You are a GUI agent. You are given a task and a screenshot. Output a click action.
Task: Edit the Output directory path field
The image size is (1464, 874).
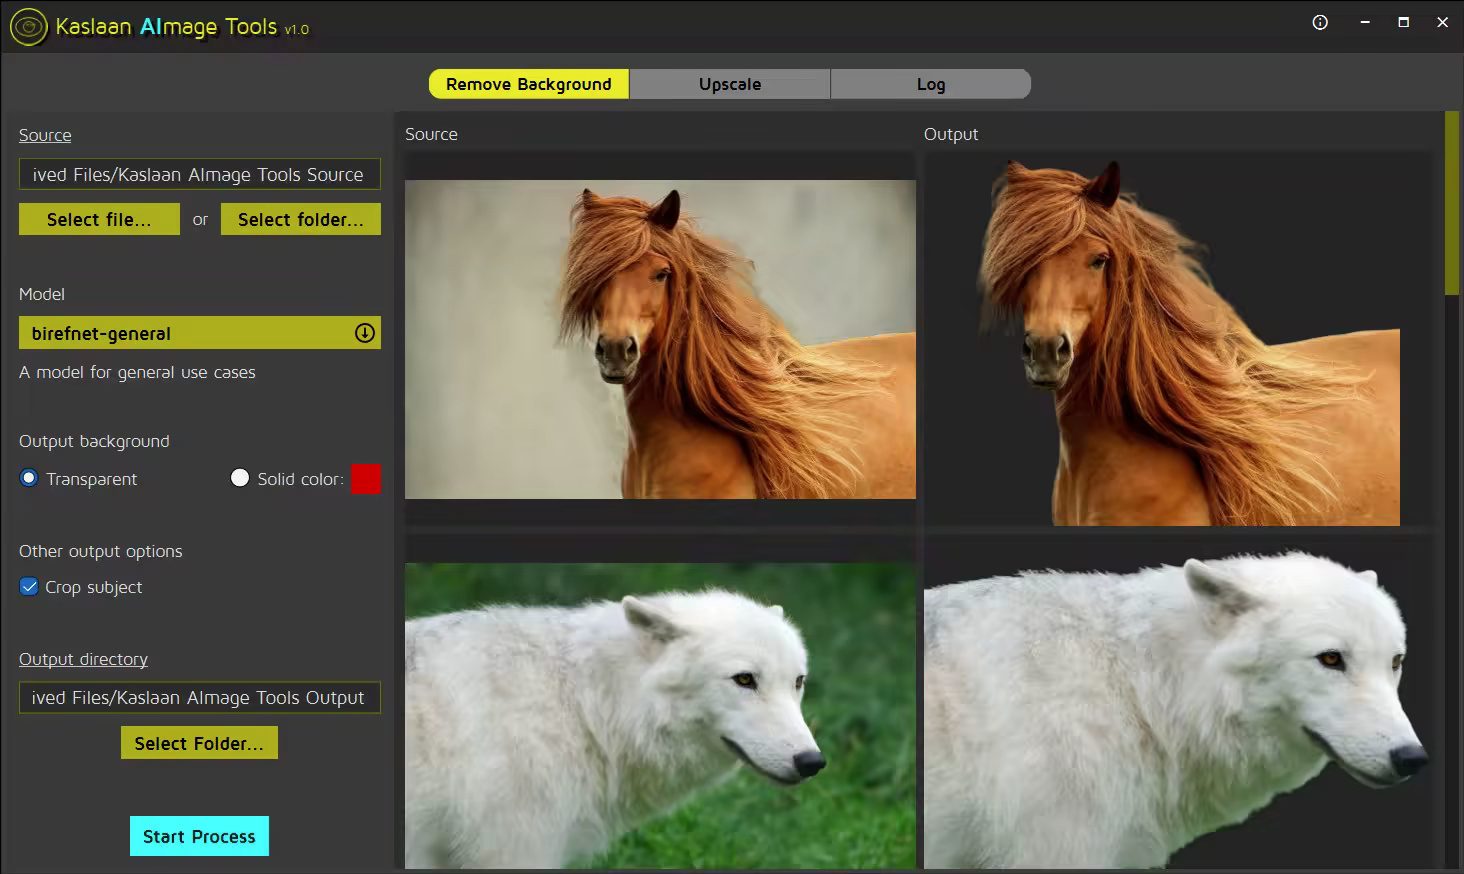(x=199, y=697)
